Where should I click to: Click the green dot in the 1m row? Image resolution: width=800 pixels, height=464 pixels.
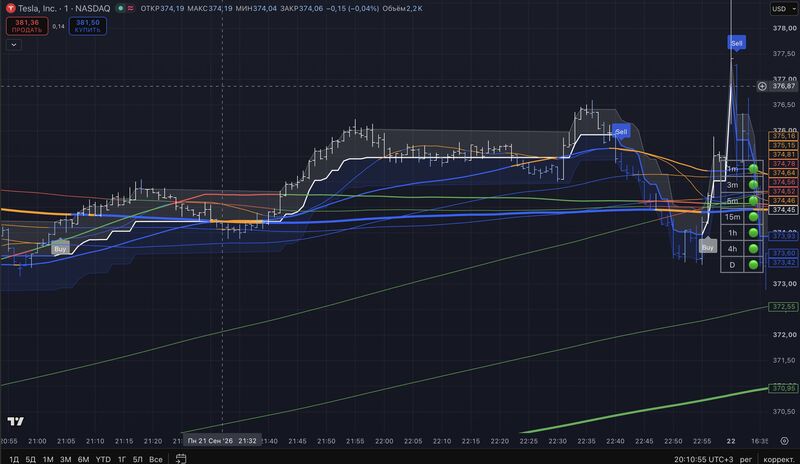(x=753, y=168)
